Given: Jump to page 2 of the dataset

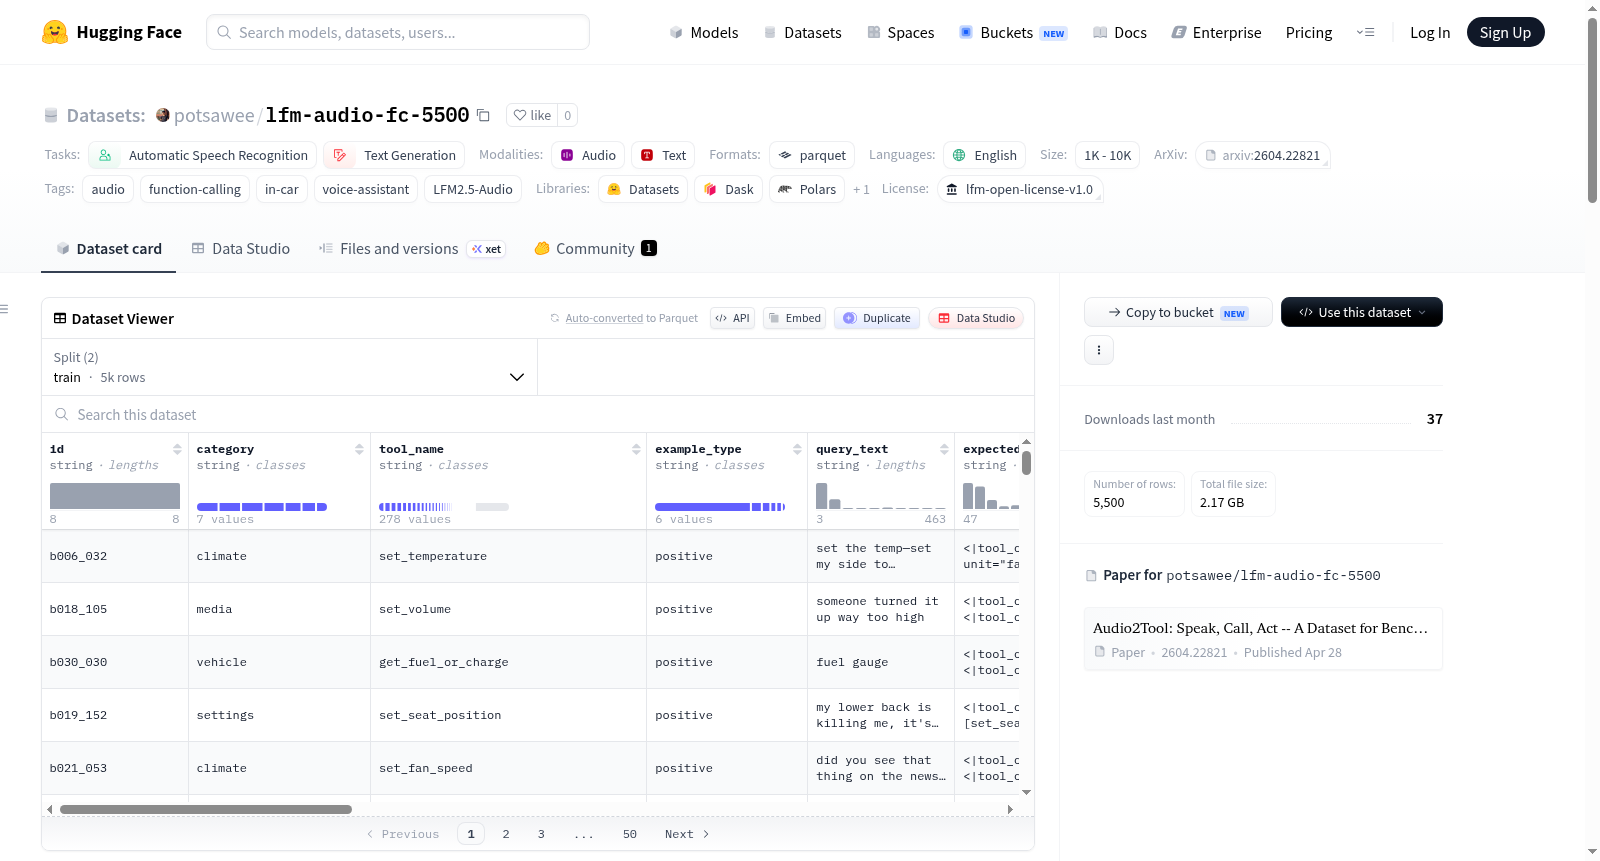Looking at the screenshot, I should pos(506,834).
